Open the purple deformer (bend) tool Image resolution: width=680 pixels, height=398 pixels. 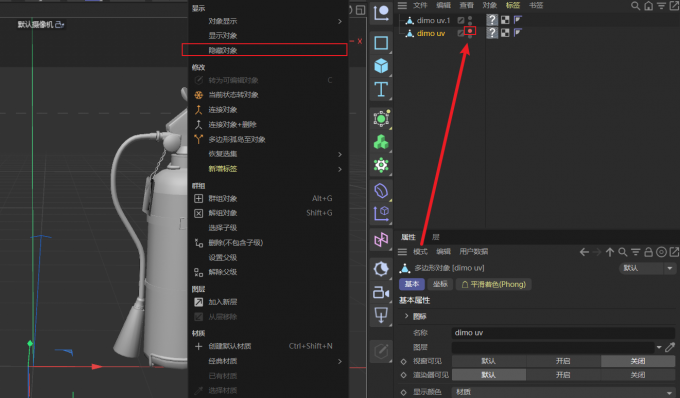click(x=381, y=191)
